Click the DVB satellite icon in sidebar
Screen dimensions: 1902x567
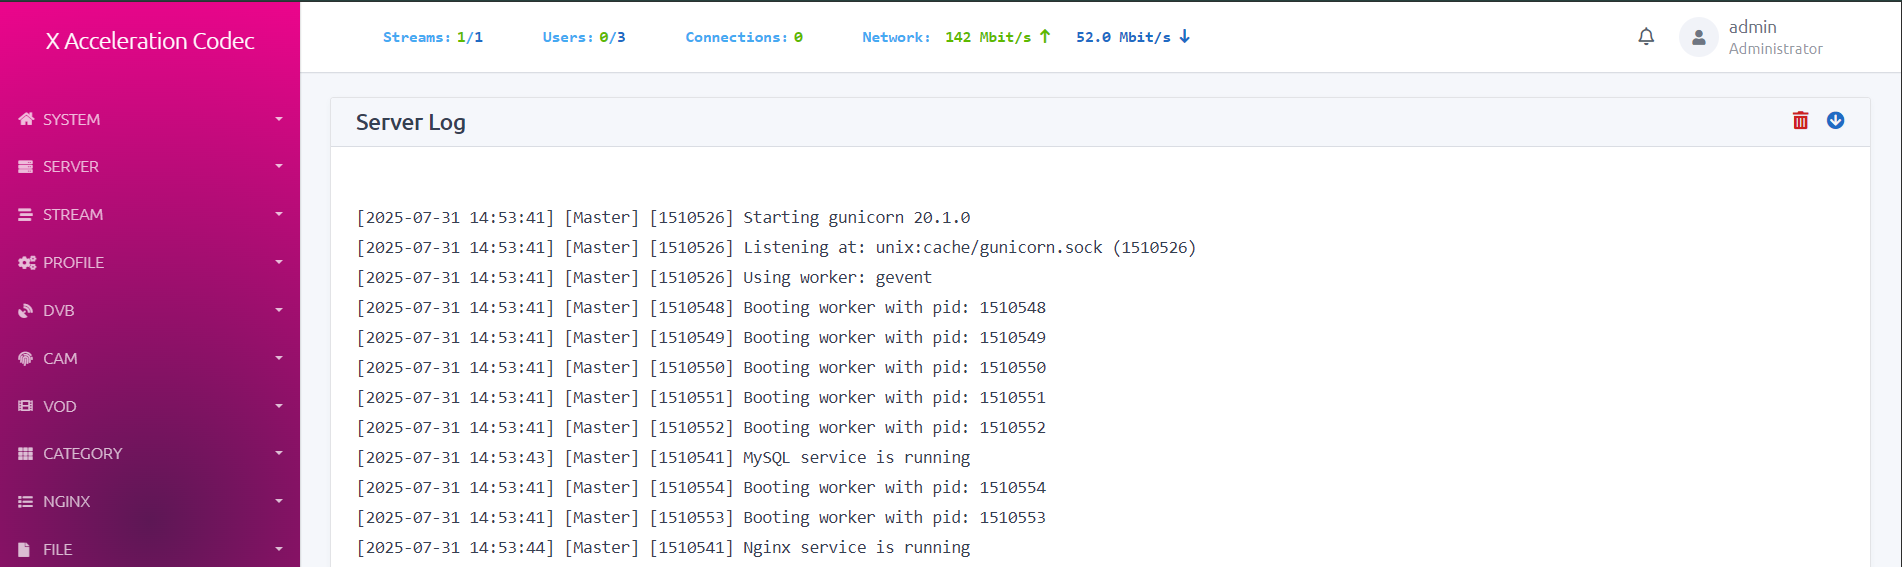26,311
